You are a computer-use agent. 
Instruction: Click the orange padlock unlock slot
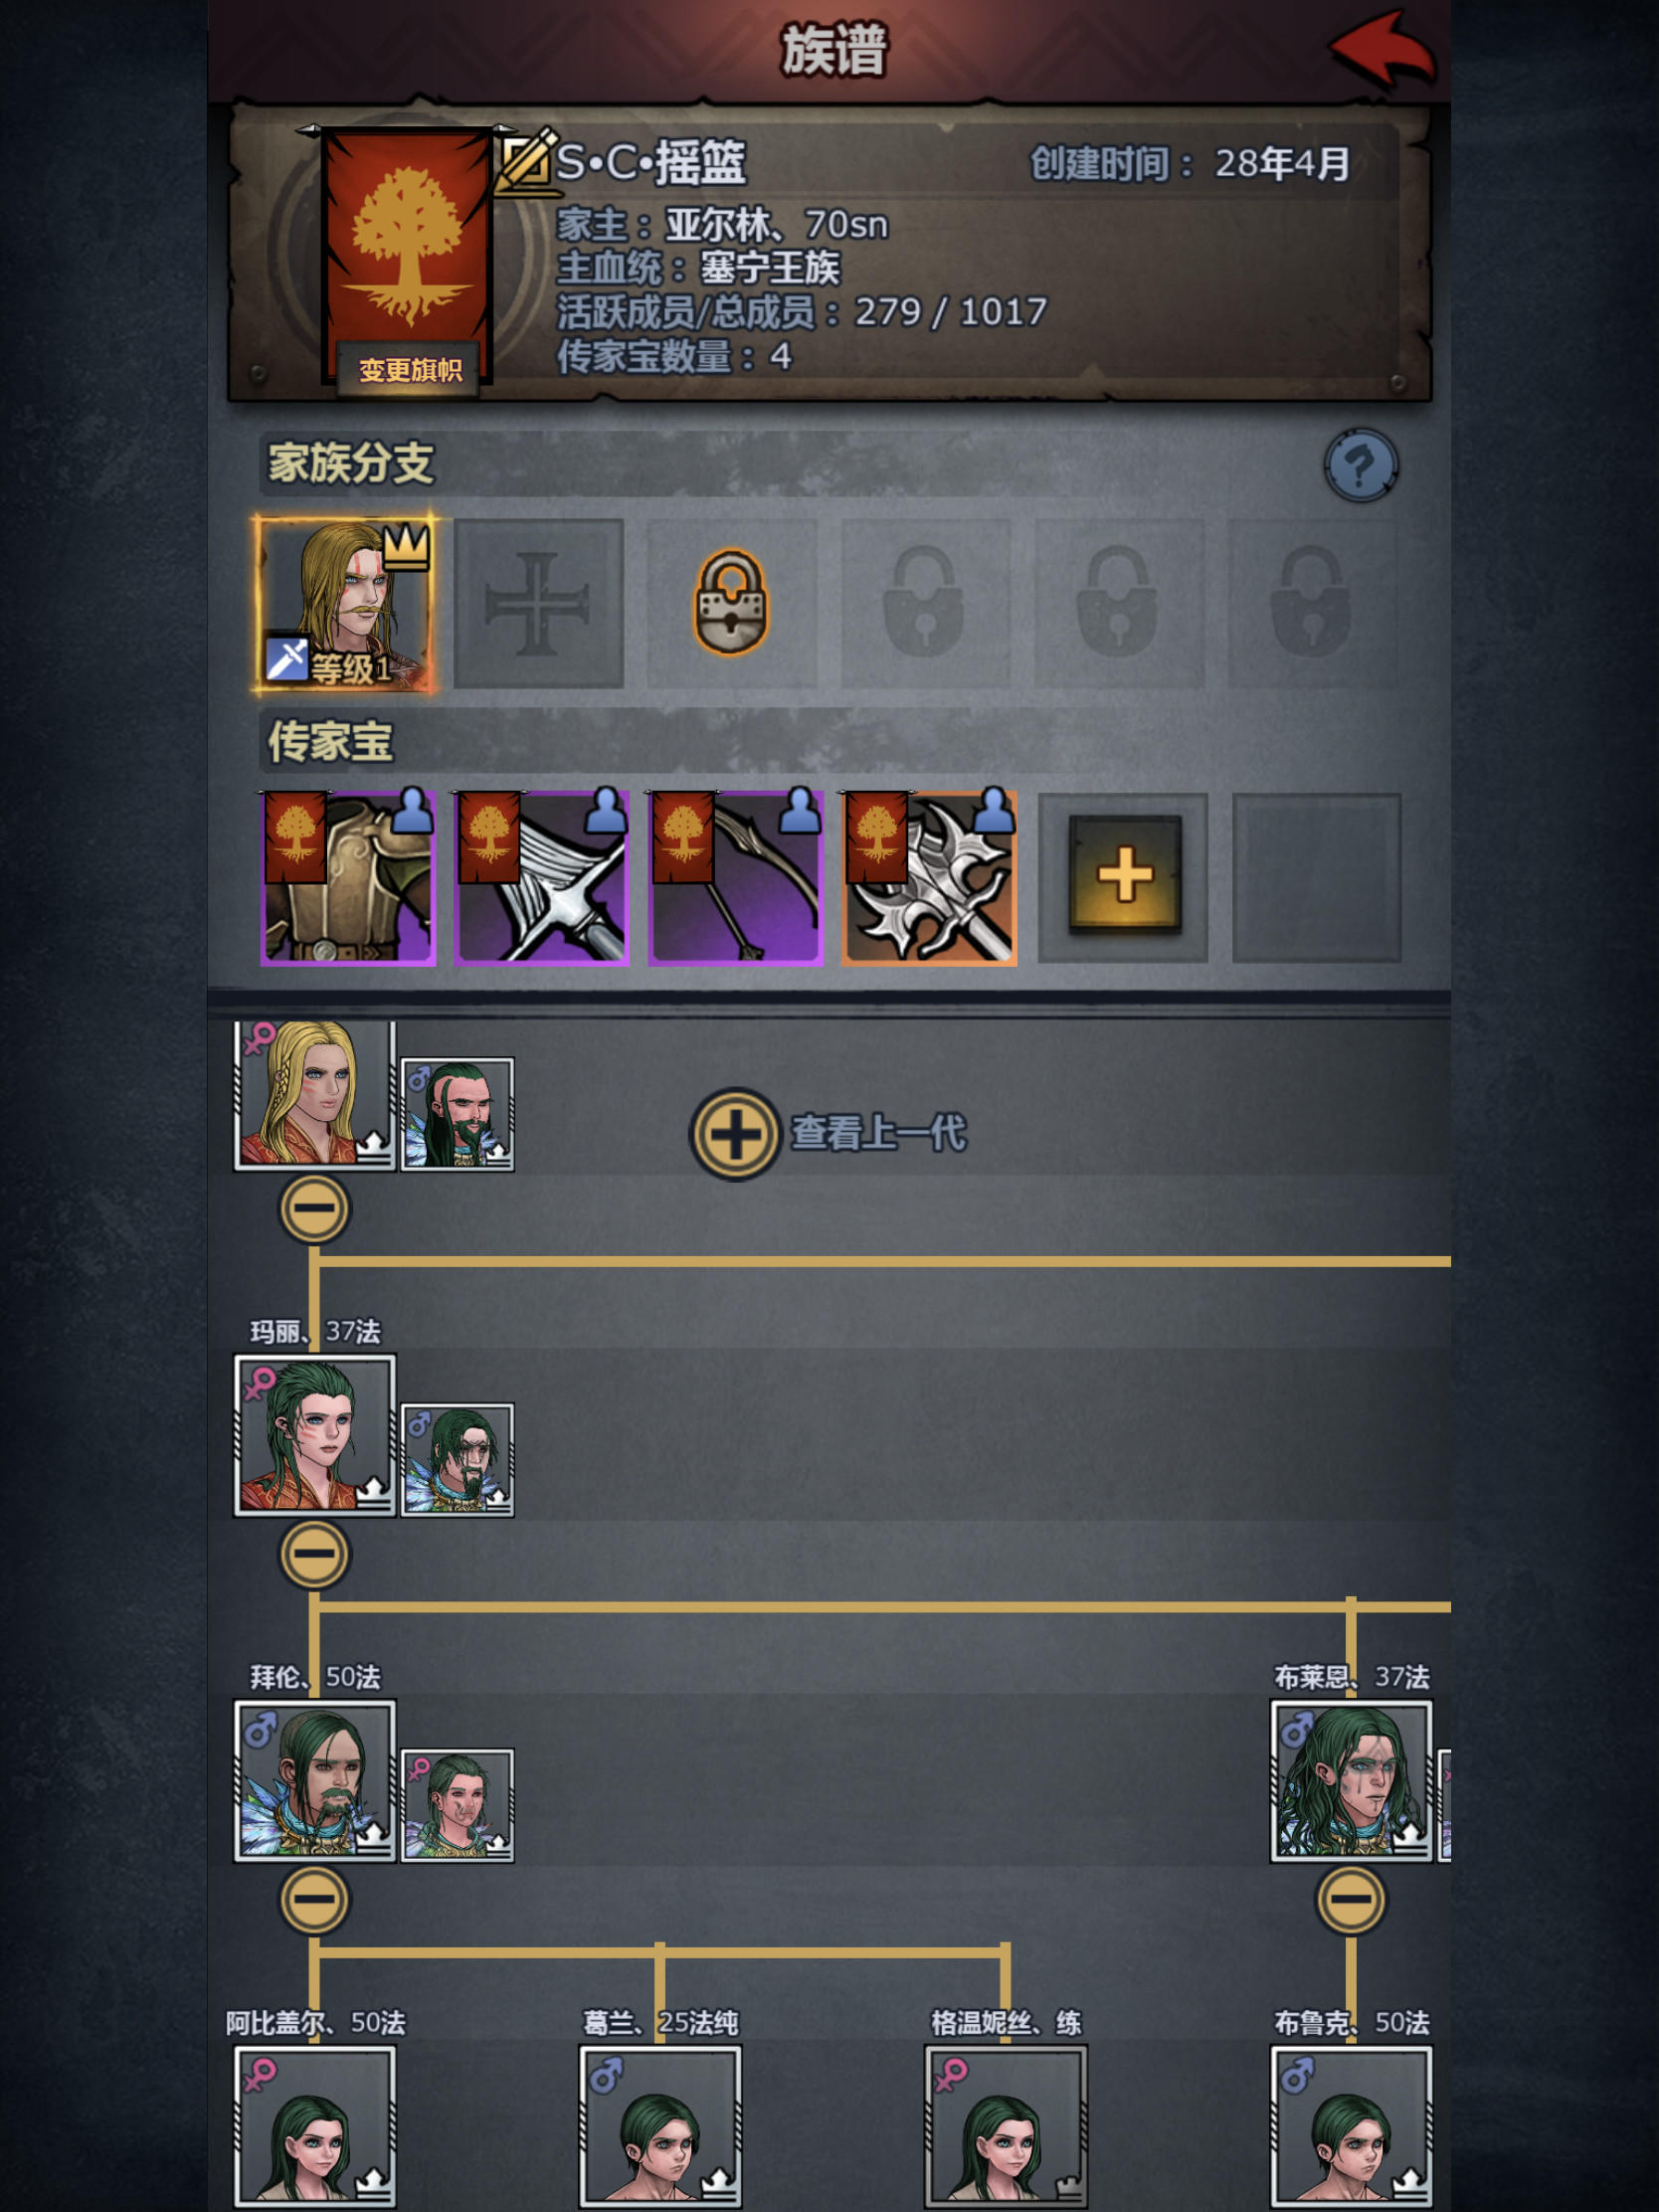coord(732,603)
